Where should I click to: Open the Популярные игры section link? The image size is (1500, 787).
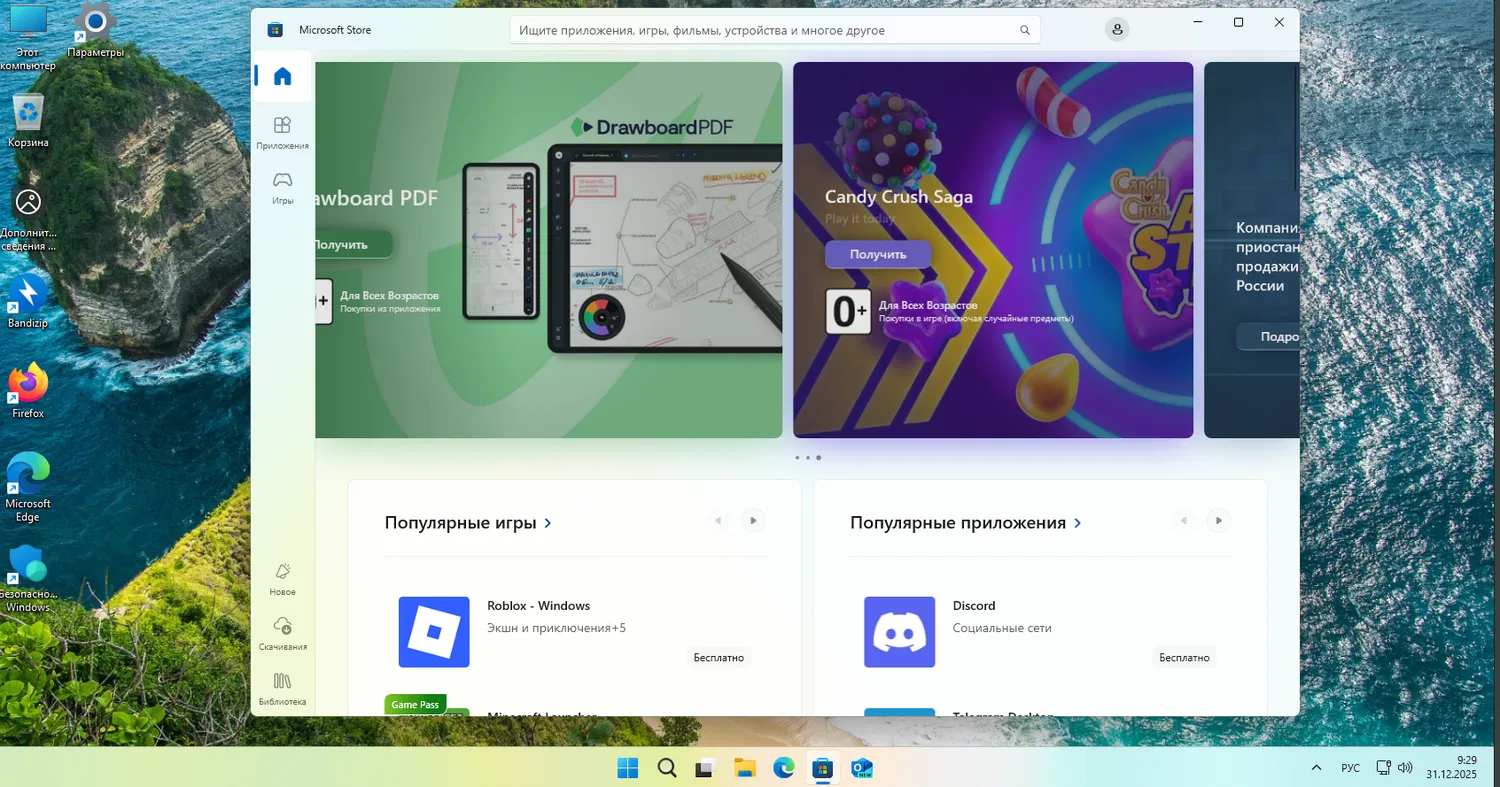[469, 522]
